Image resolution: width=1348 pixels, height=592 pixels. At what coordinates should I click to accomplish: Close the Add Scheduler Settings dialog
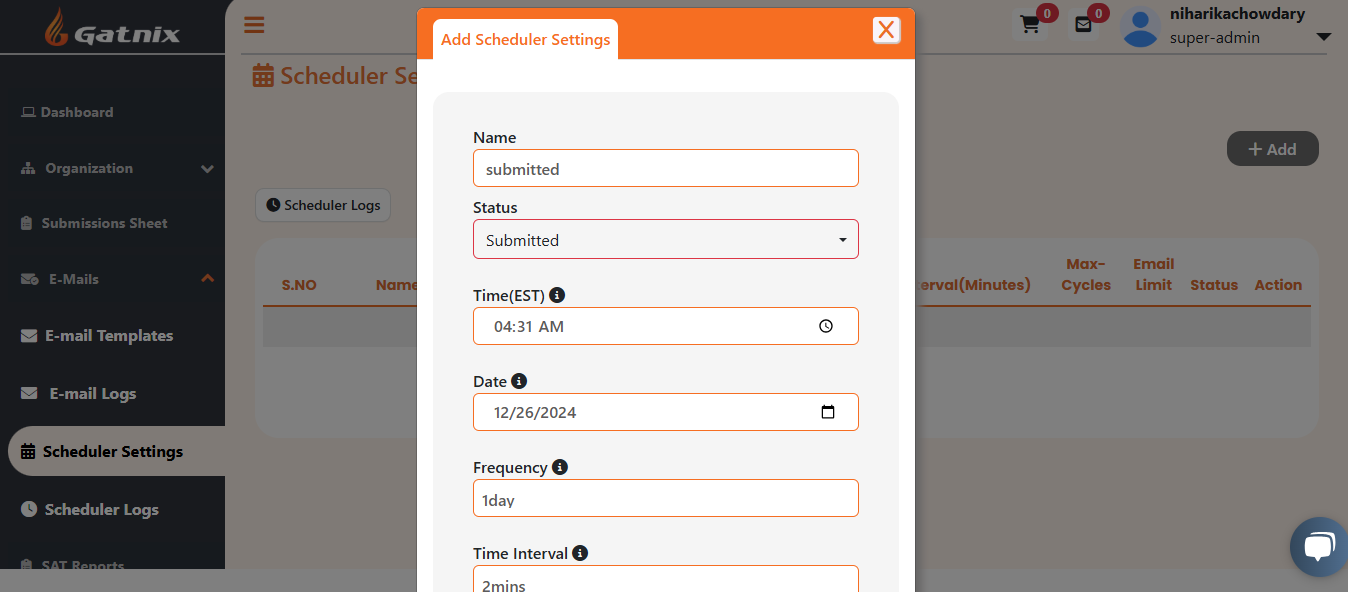(x=886, y=30)
